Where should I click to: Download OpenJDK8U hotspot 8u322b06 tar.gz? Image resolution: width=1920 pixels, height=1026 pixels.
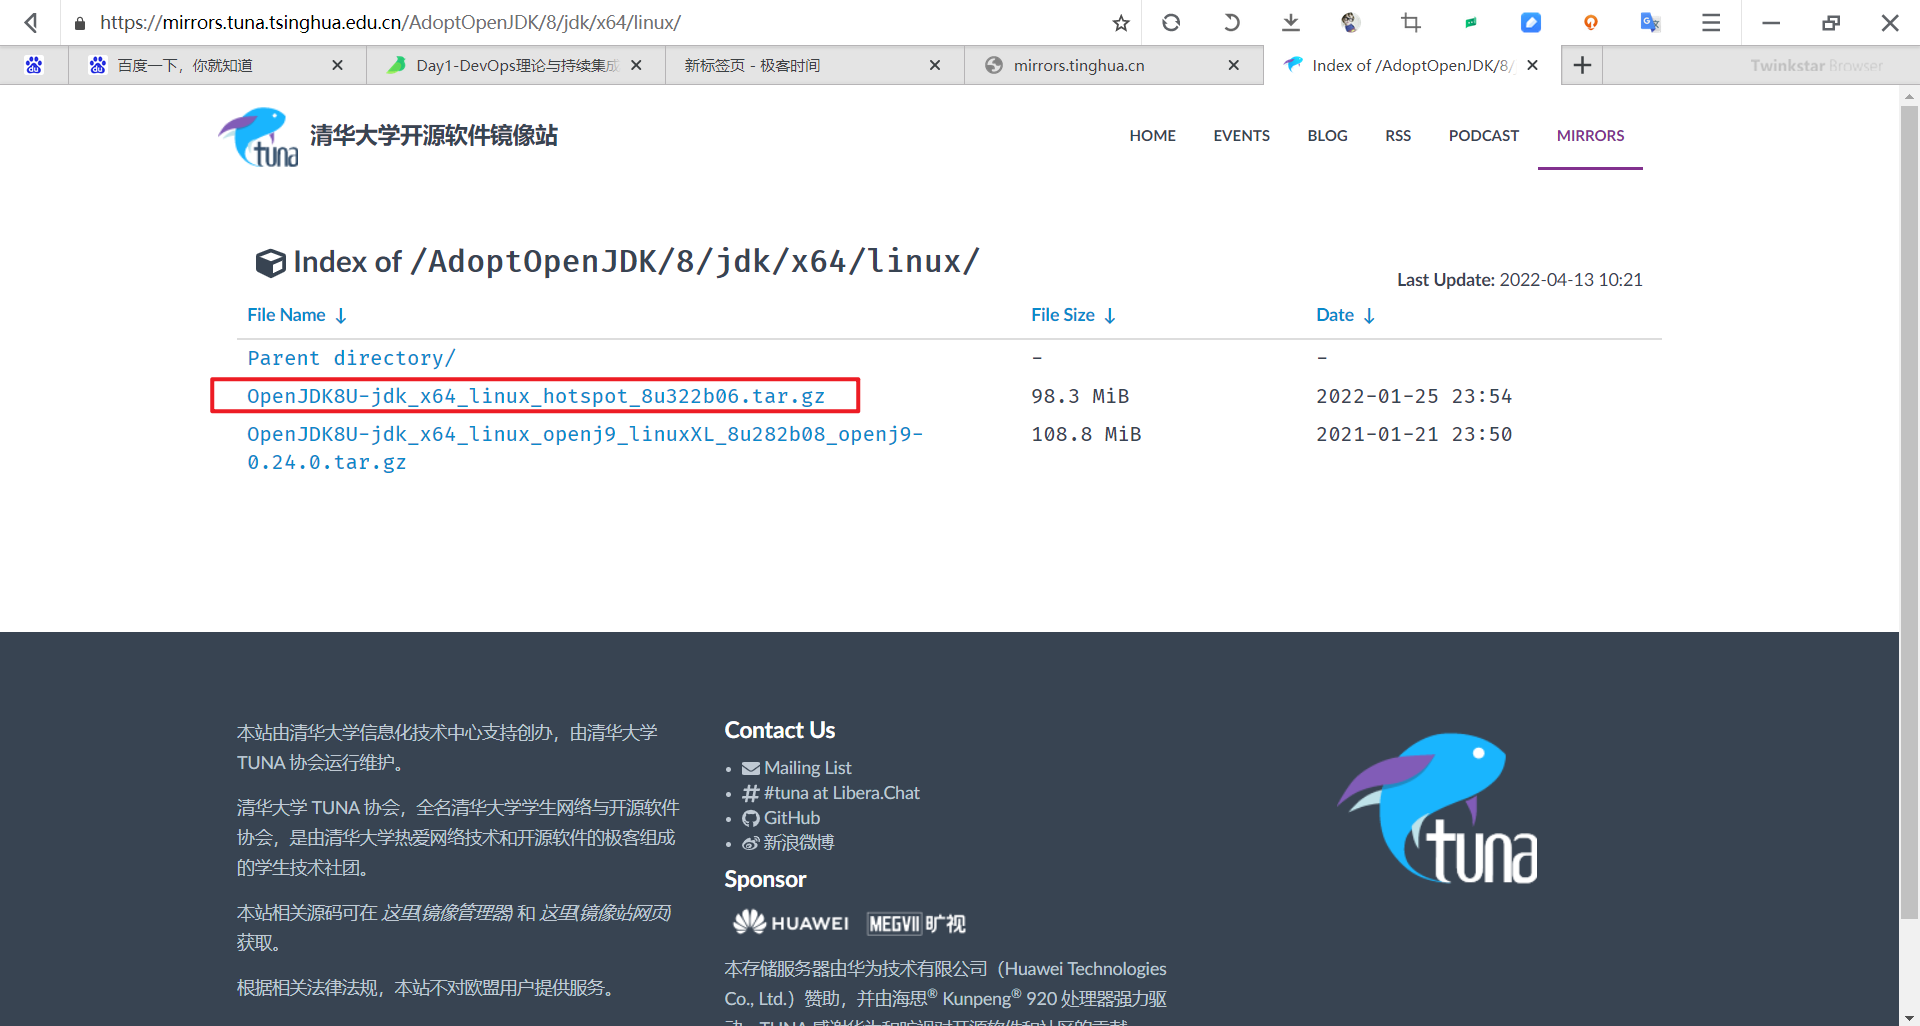(x=536, y=396)
